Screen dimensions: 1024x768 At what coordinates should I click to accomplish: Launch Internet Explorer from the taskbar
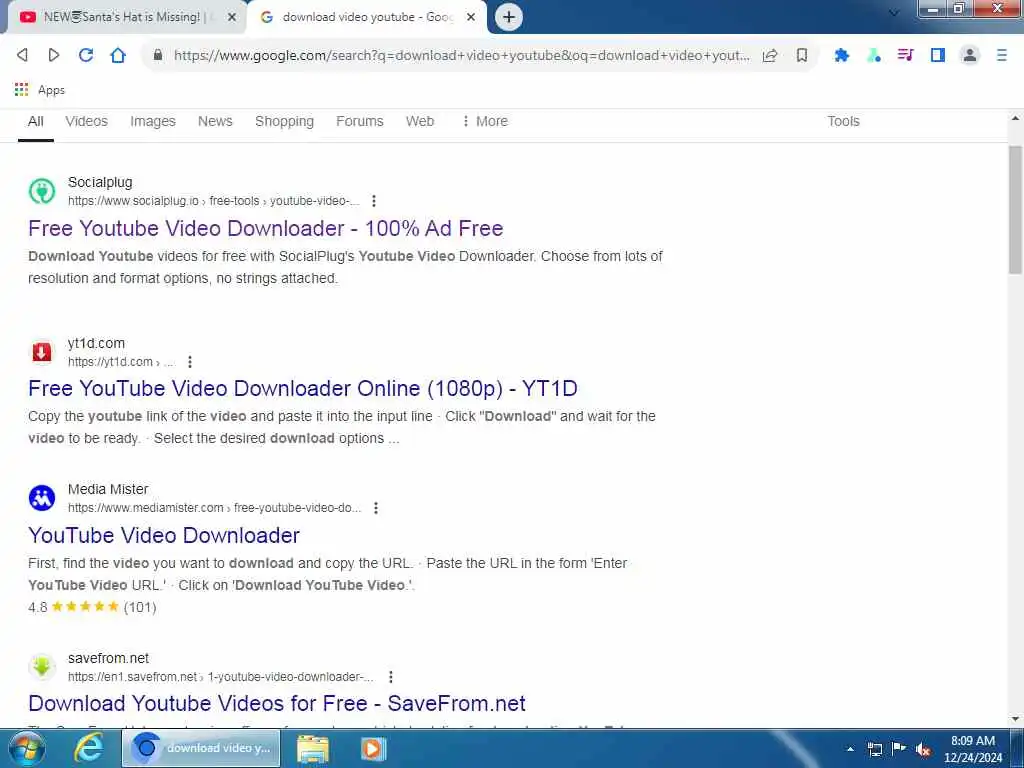[89, 748]
